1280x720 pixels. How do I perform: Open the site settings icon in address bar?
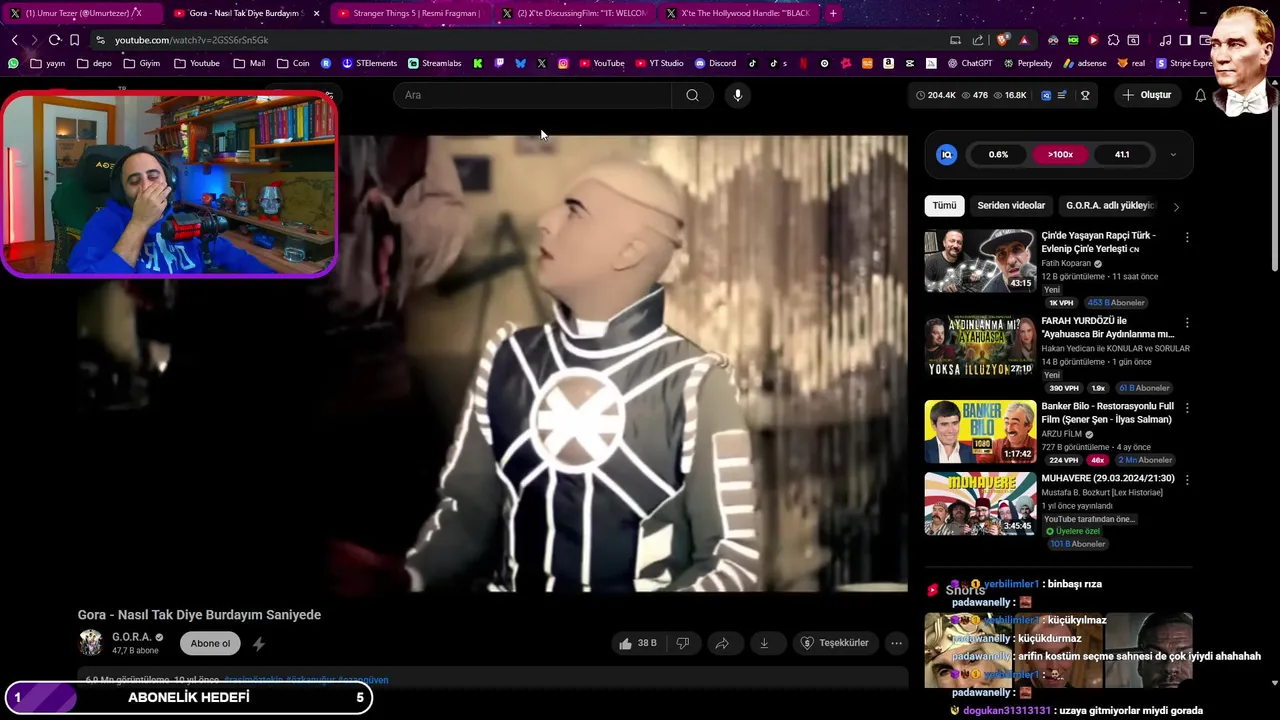tap(100, 40)
